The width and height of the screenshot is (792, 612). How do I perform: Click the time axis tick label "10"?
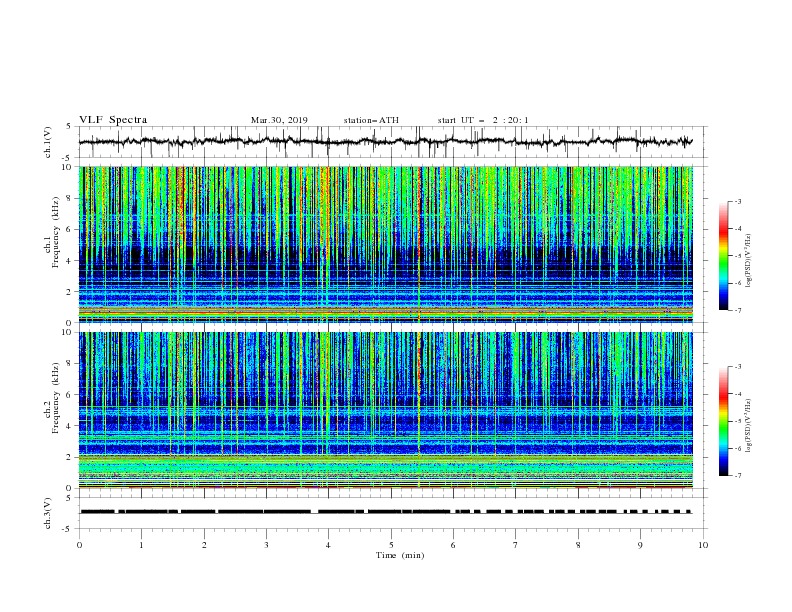click(x=703, y=545)
